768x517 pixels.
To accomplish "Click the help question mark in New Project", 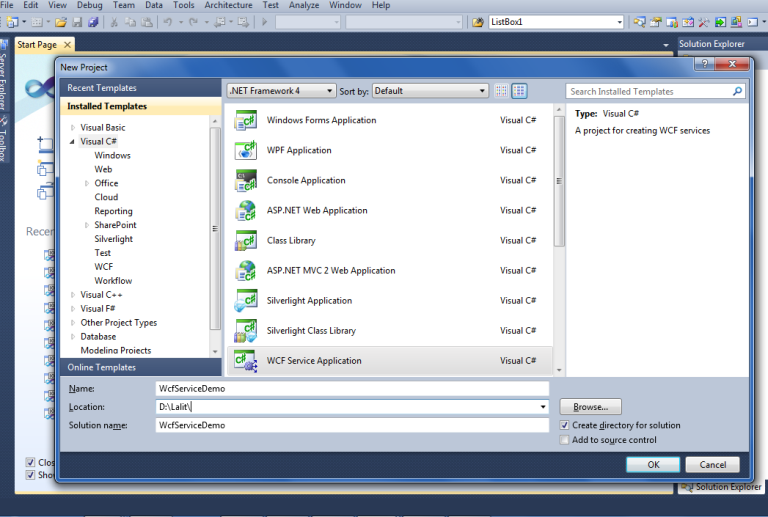I will 704,64.
